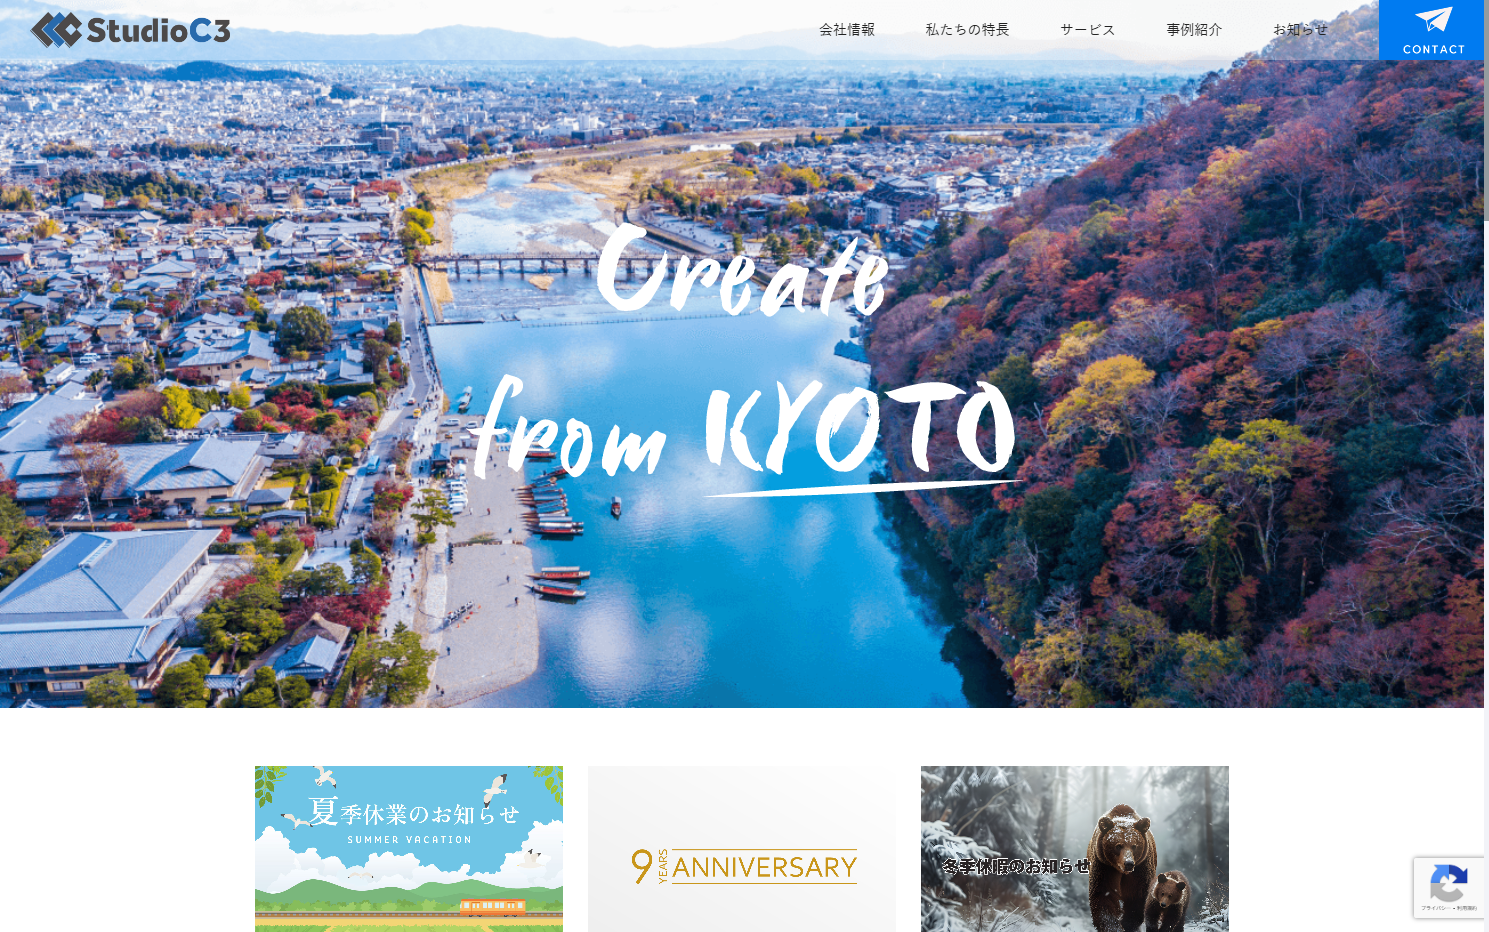Click the double-chevron mark of the logo
This screenshot has width=1489, height=932.
pyautogui.click(x=56, y=30)
